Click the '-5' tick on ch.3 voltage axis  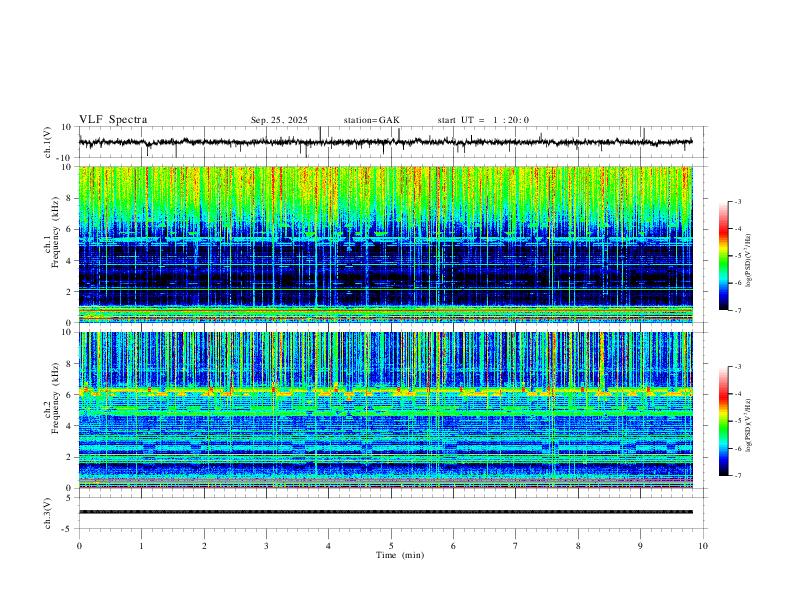pos(68,529)
